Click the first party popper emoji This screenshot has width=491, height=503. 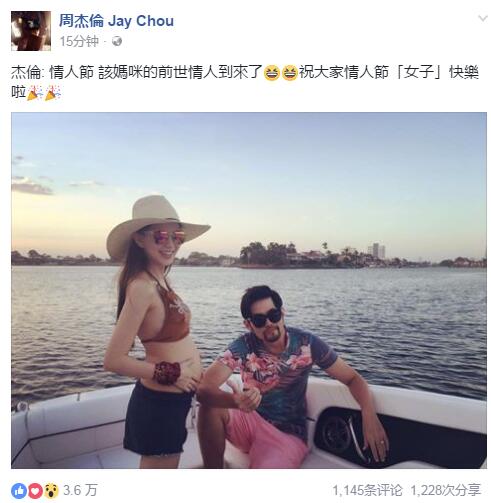click(x=35, y=93)
